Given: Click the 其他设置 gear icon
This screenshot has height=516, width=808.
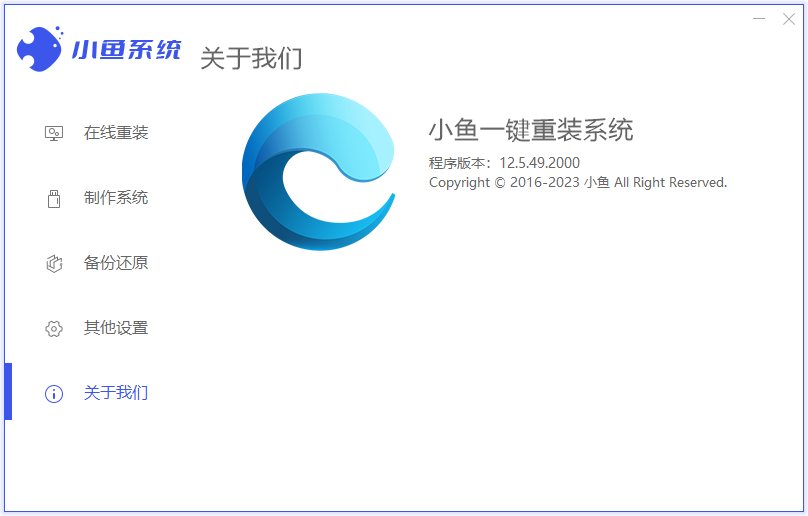Looking at the screenshot, I should tap(54, 328).
